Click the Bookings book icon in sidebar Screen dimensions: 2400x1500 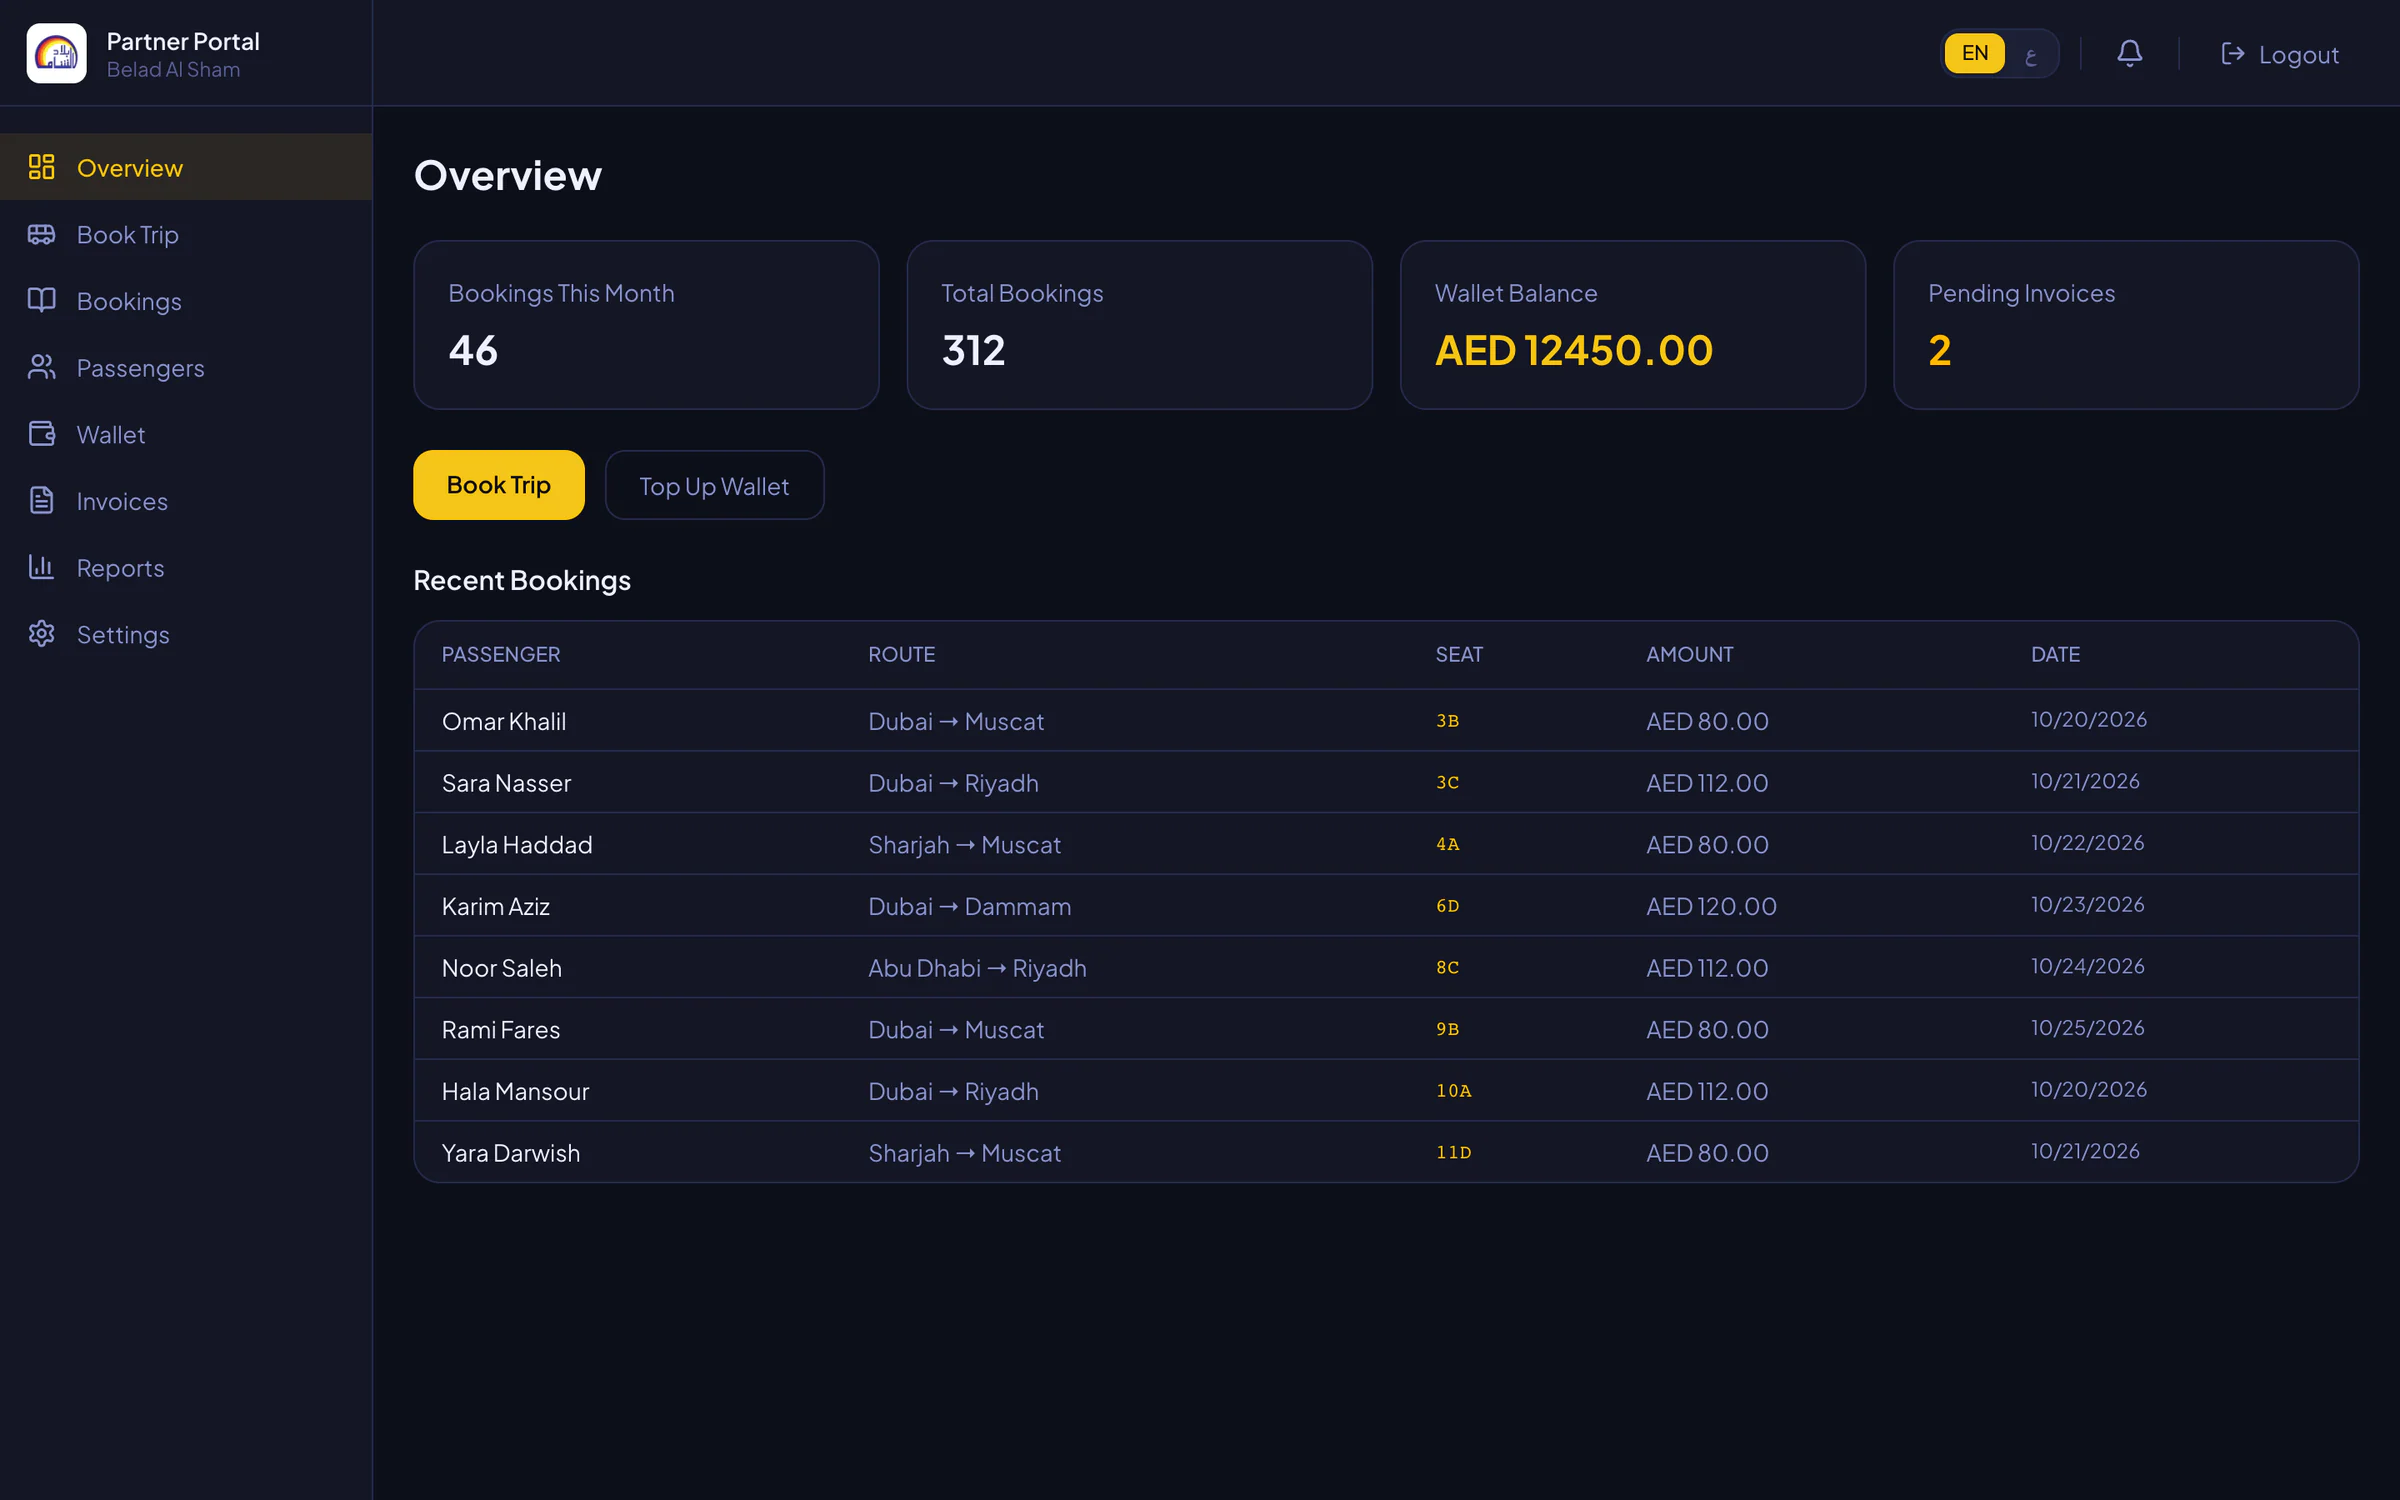(42, 300)
